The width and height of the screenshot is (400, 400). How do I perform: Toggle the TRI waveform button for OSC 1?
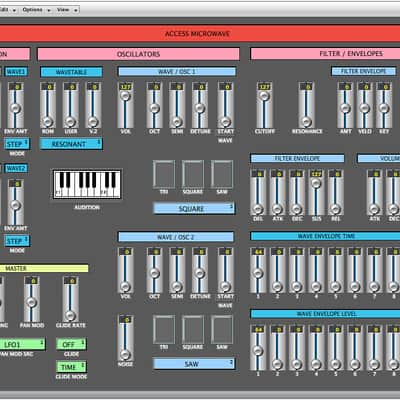point(164,174)
